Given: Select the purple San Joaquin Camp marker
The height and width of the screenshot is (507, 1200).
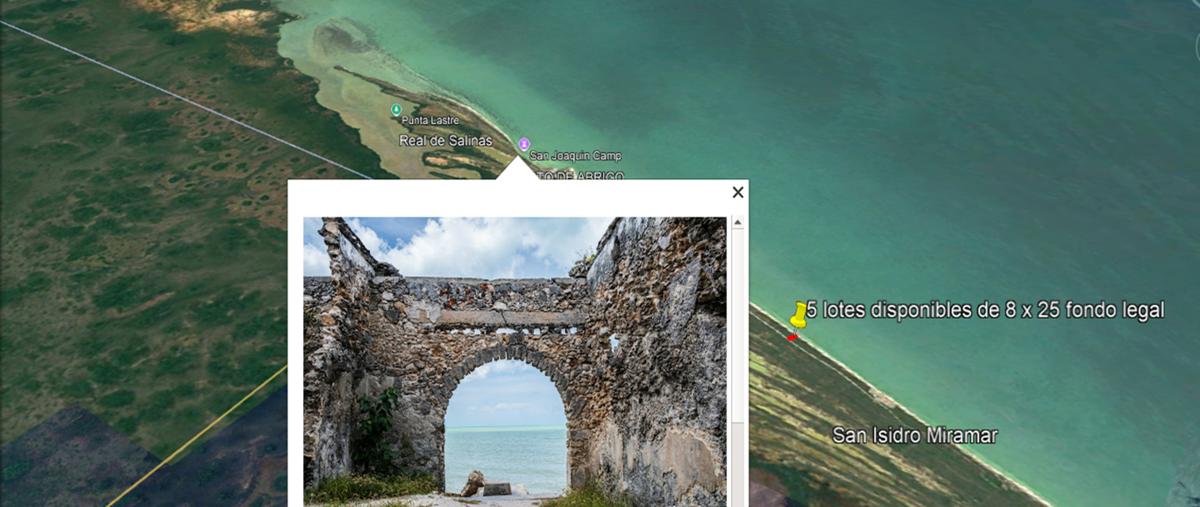Looking at the screenshot, I should [x=523, y=145].
